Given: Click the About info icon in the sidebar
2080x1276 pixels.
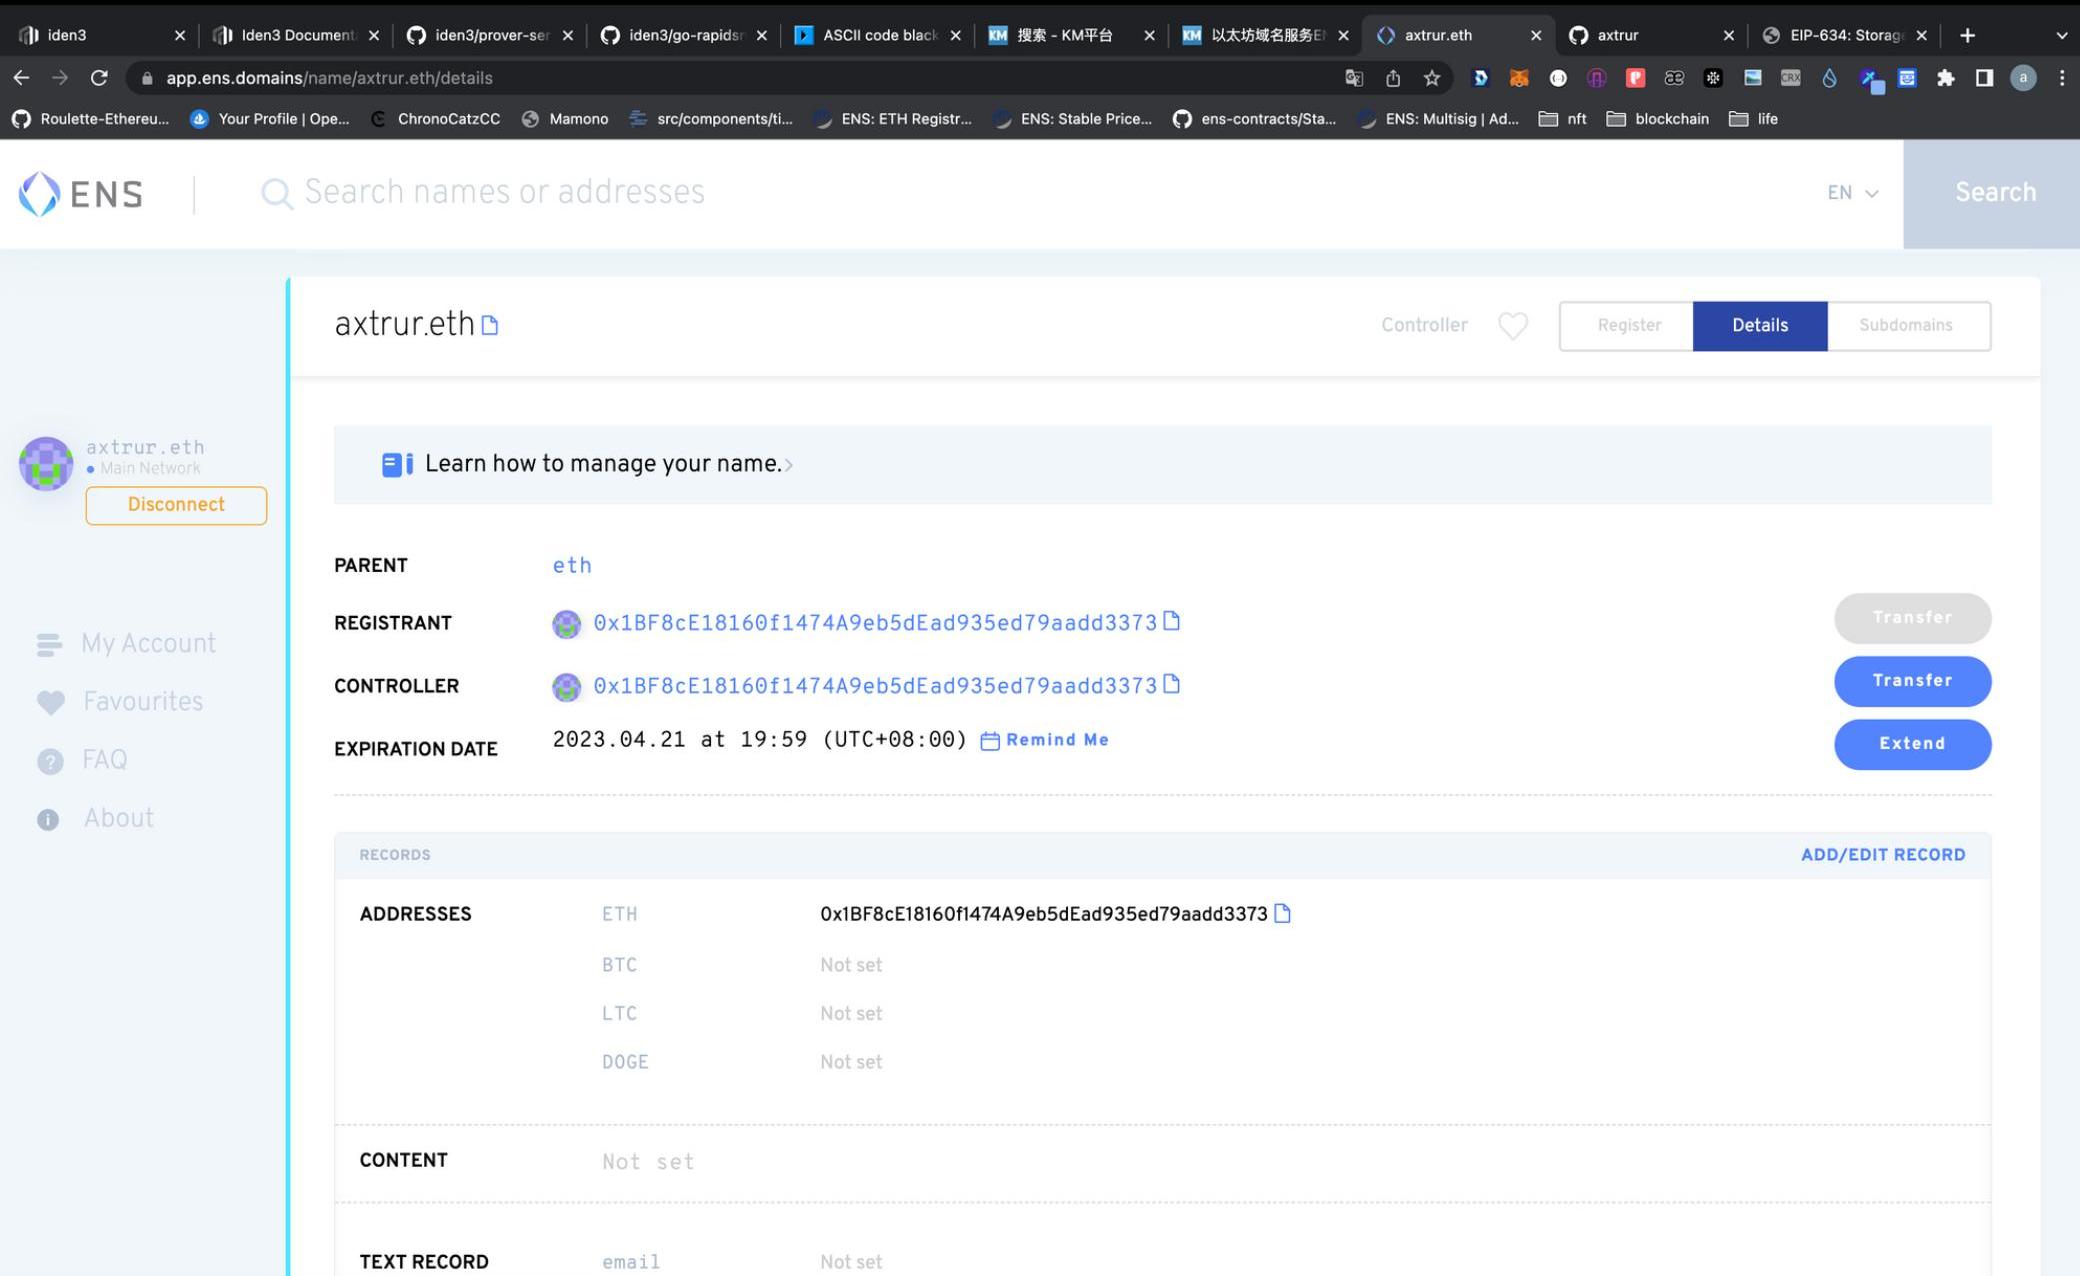Looking at the screenshot, I should pos(48,820).
